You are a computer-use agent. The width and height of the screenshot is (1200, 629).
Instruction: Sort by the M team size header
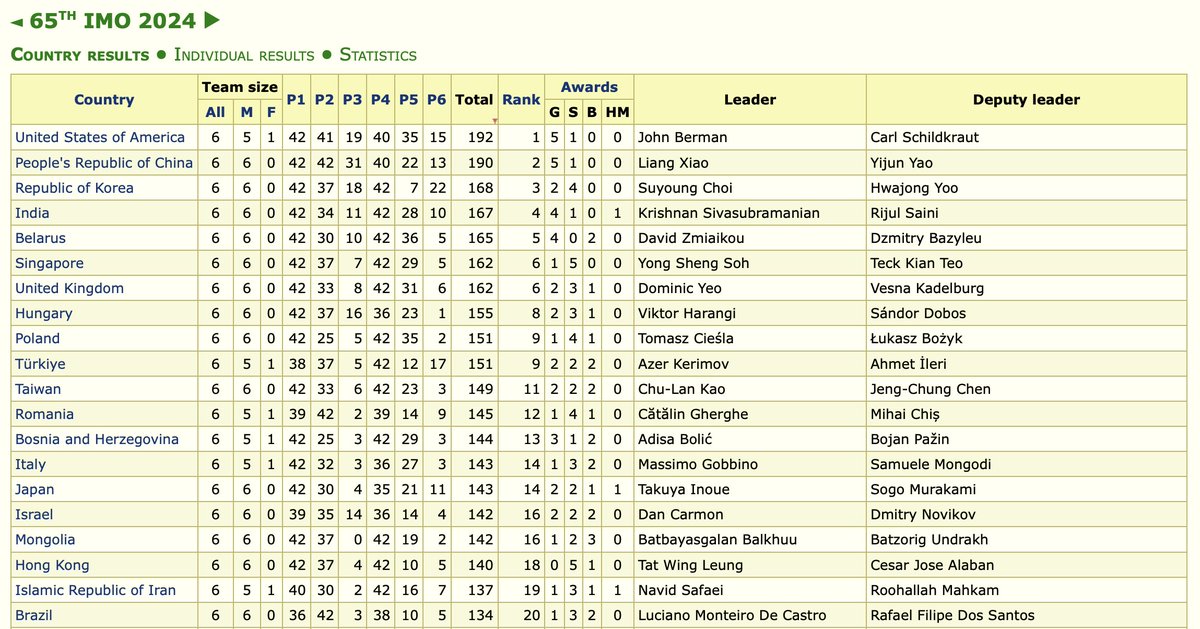pos(246,112)
